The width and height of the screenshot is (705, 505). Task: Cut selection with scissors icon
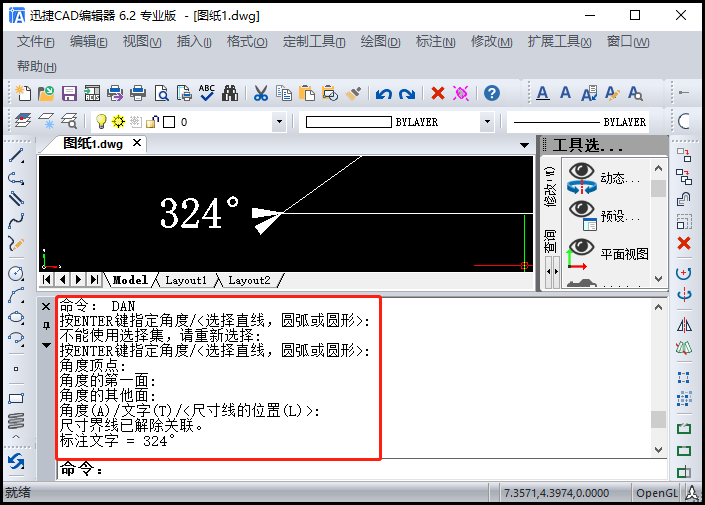[x=261, y=93]
